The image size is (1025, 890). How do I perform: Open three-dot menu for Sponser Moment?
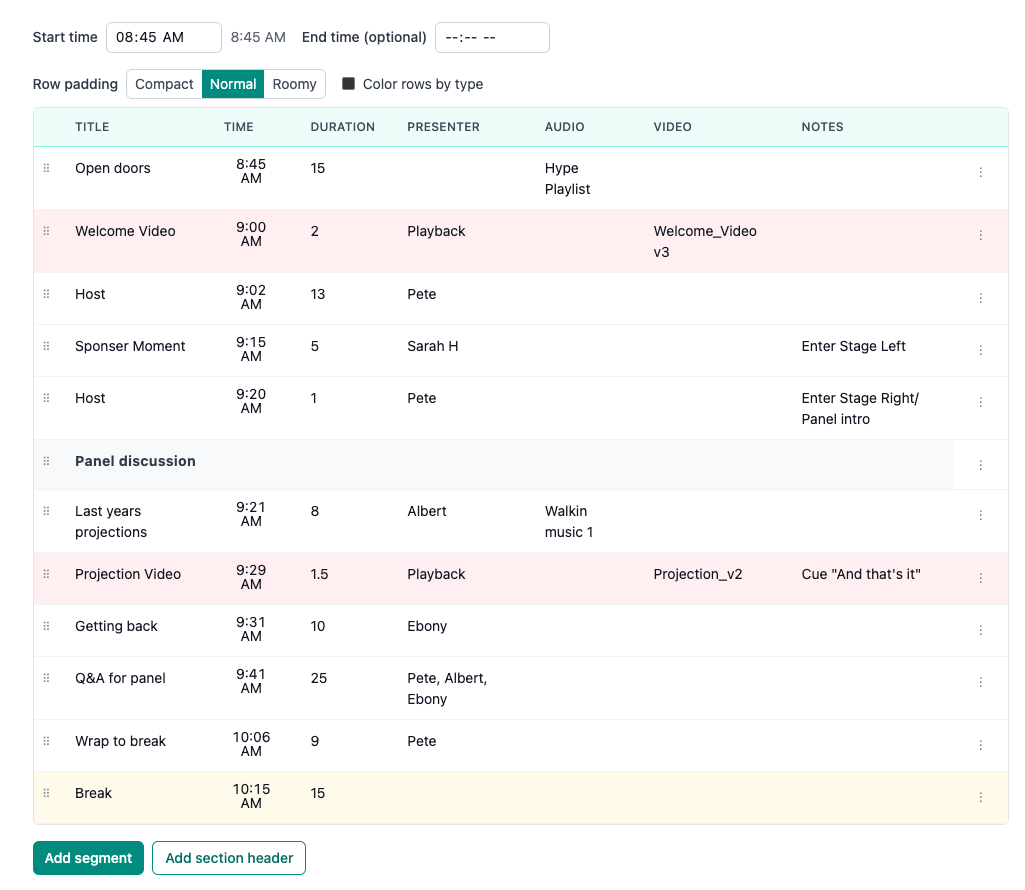[x=981, y=351]
